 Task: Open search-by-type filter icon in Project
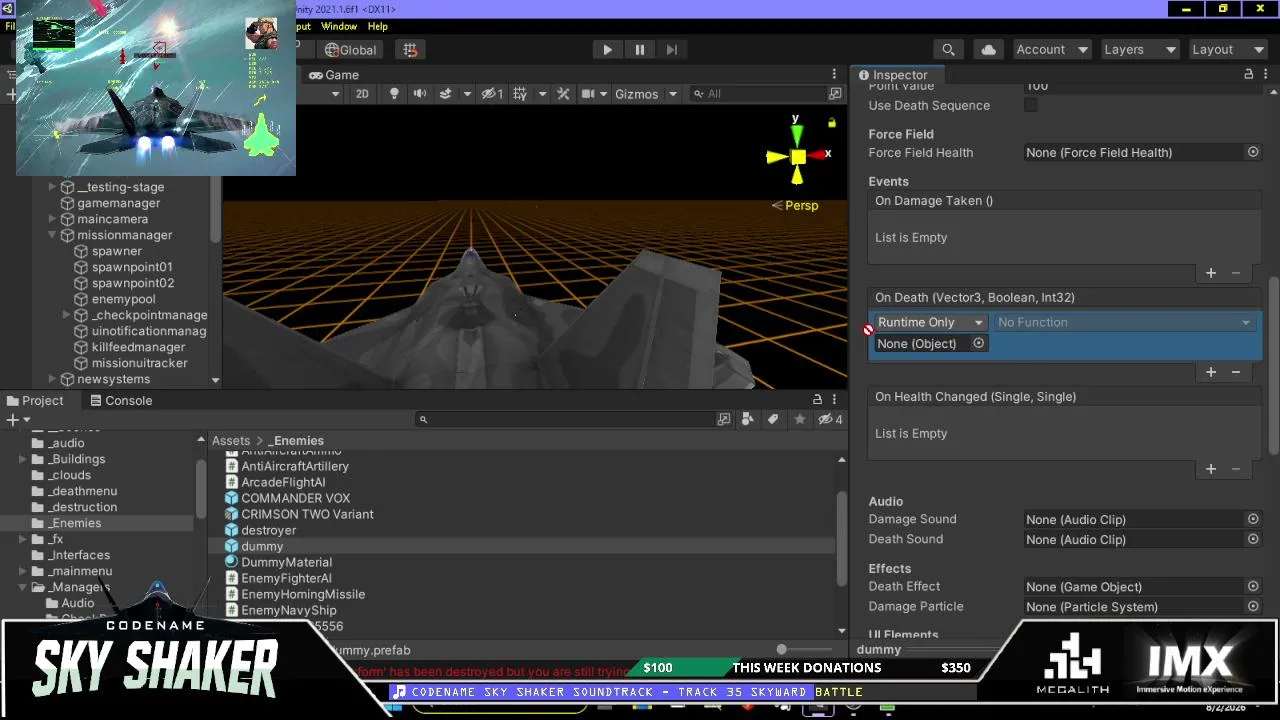click(x=747, y=420)
